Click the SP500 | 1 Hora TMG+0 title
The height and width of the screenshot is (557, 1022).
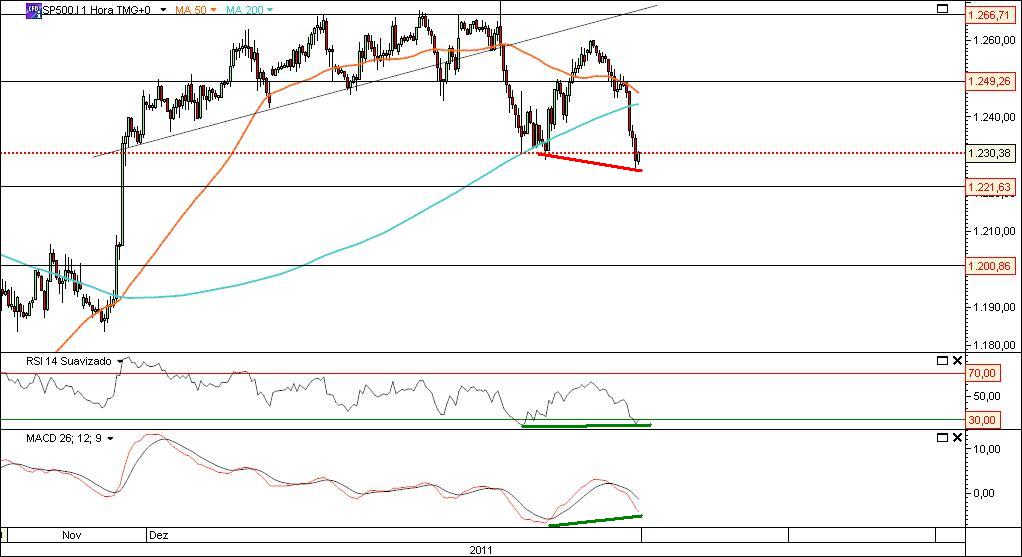(96, 10)
